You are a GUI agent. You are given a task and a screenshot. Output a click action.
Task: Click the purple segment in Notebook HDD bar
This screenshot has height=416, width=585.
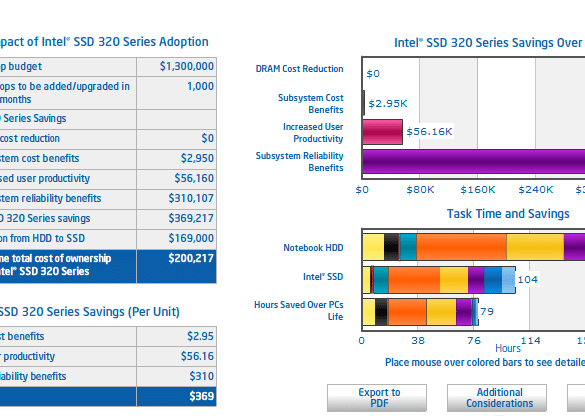[574, 247]
